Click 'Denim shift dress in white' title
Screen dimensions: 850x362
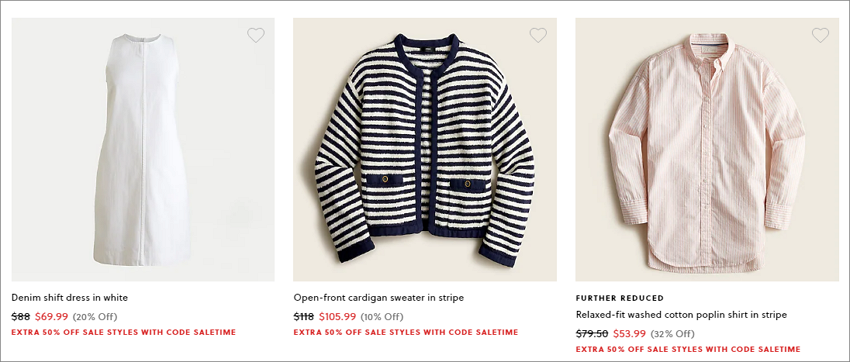(69, 298)
